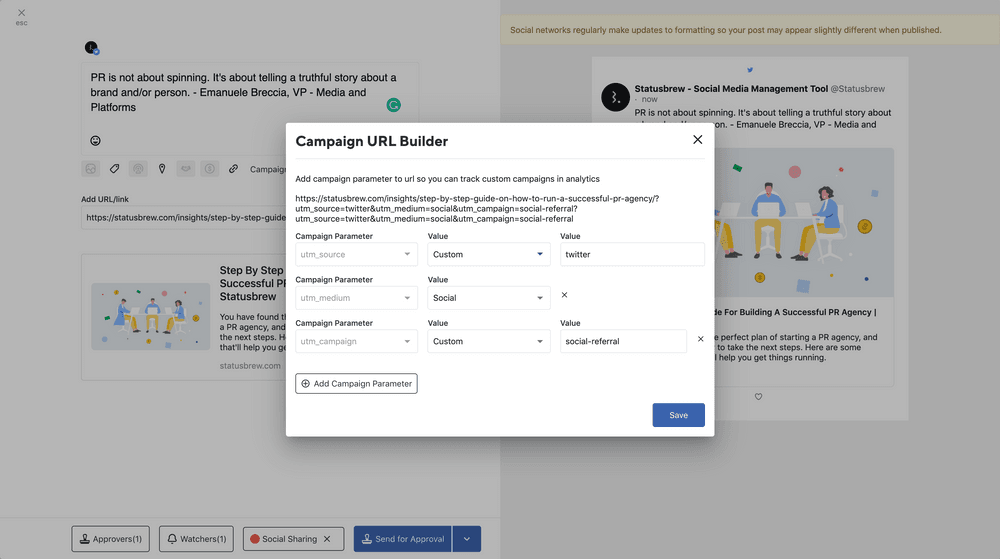Click the location pin icon
The height and width of the screenshot is (559, 1000).
(162, 169)
